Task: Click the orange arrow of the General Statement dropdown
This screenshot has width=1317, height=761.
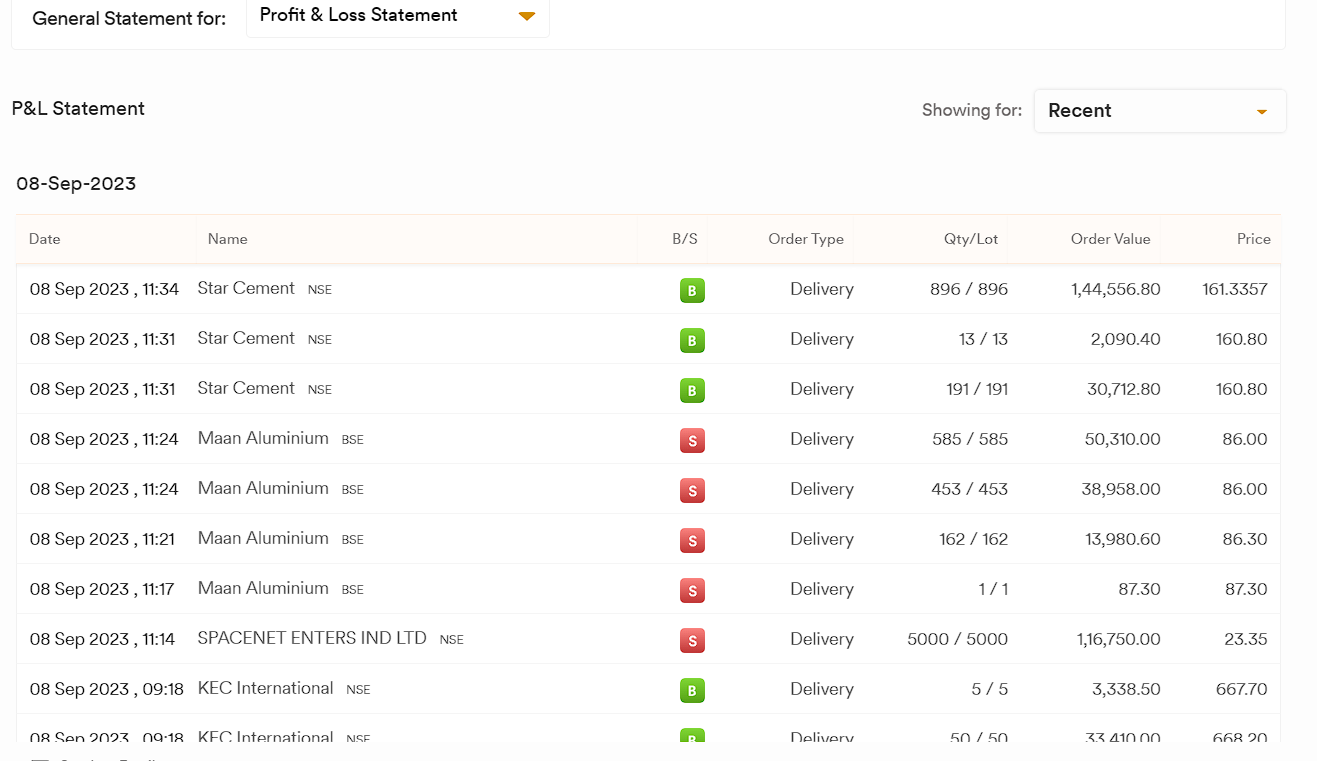Action: 527,16
